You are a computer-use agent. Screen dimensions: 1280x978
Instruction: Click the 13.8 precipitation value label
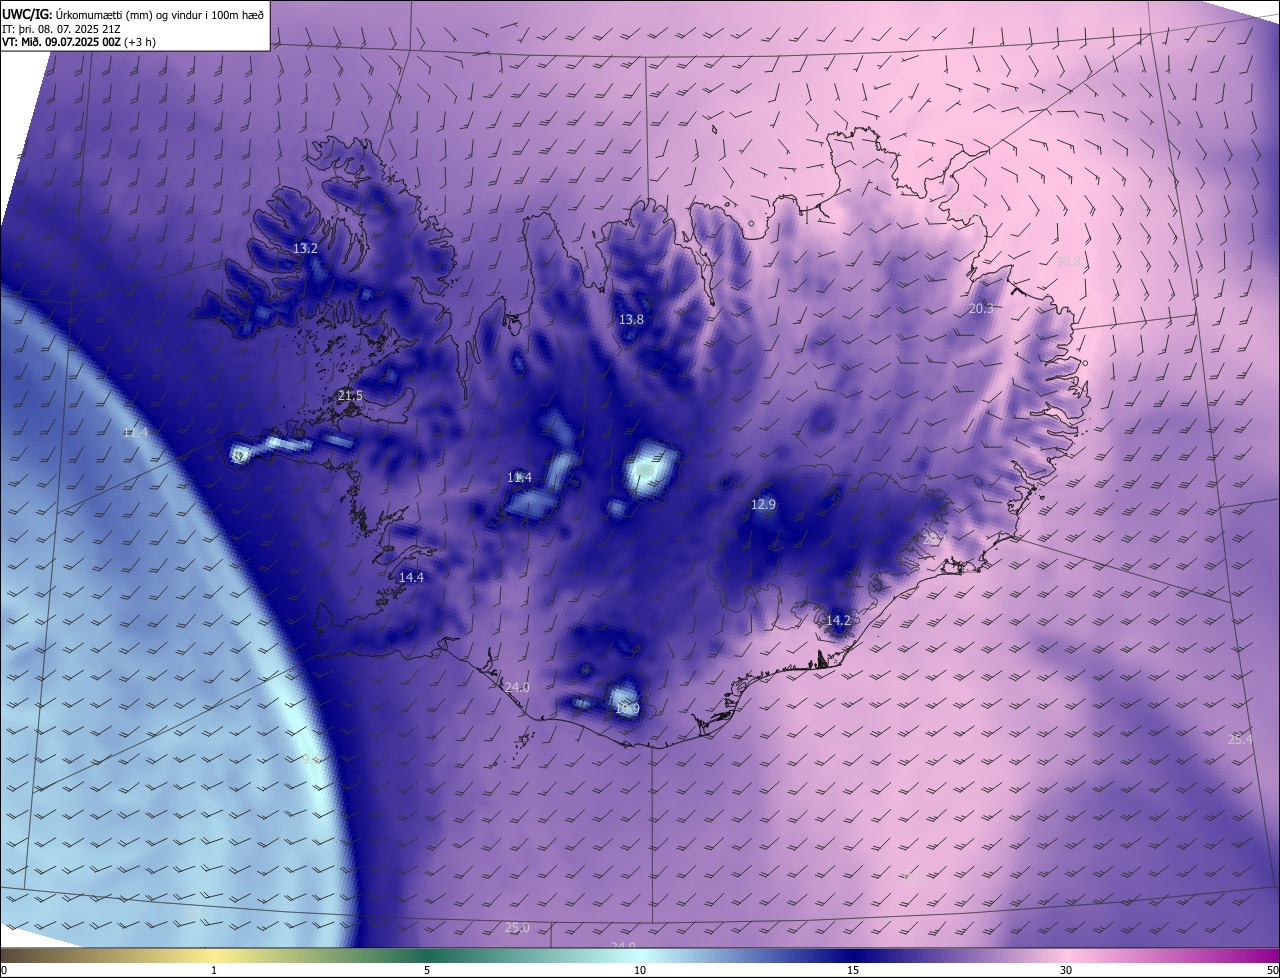tap(631, 320)
